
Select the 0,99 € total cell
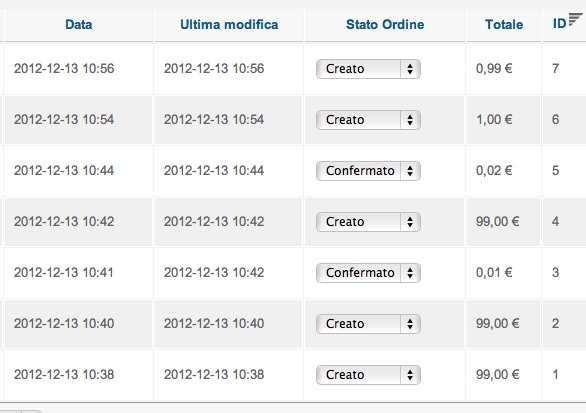tap(494, 68)
